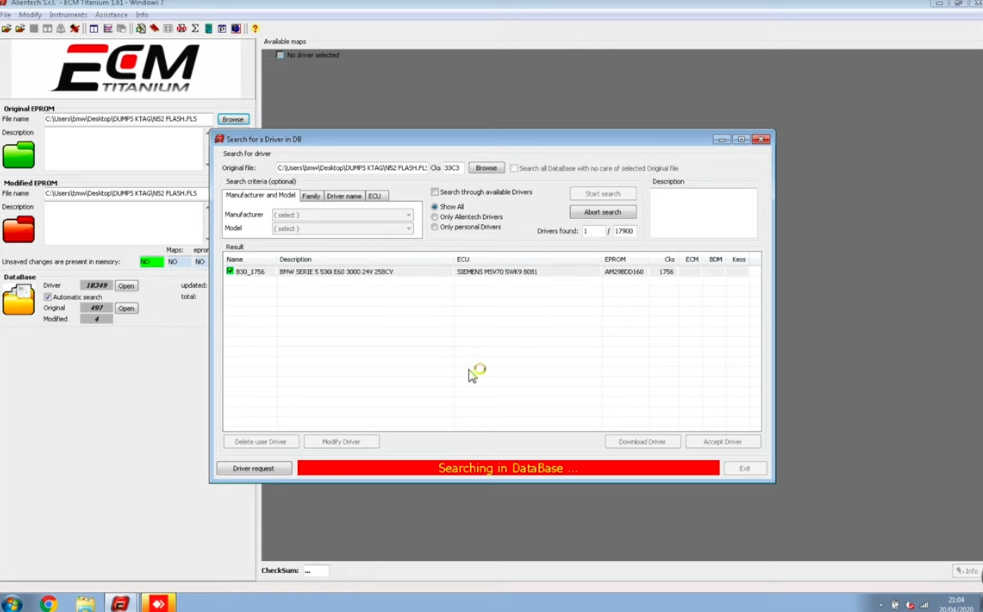Open the Instruments menu
Image resolution: width=983 pixels, height=612 pixels.
tap(68, 14)
